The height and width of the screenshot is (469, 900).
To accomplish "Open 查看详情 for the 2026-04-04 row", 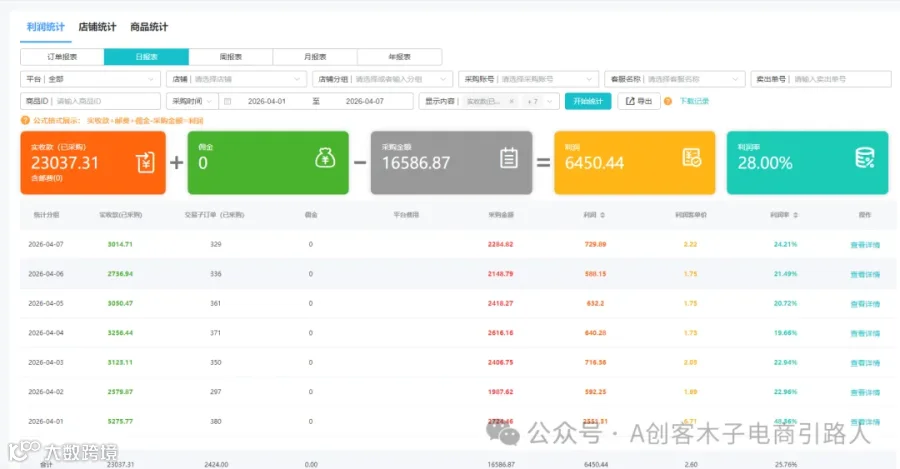I will (x=865, y=334).
